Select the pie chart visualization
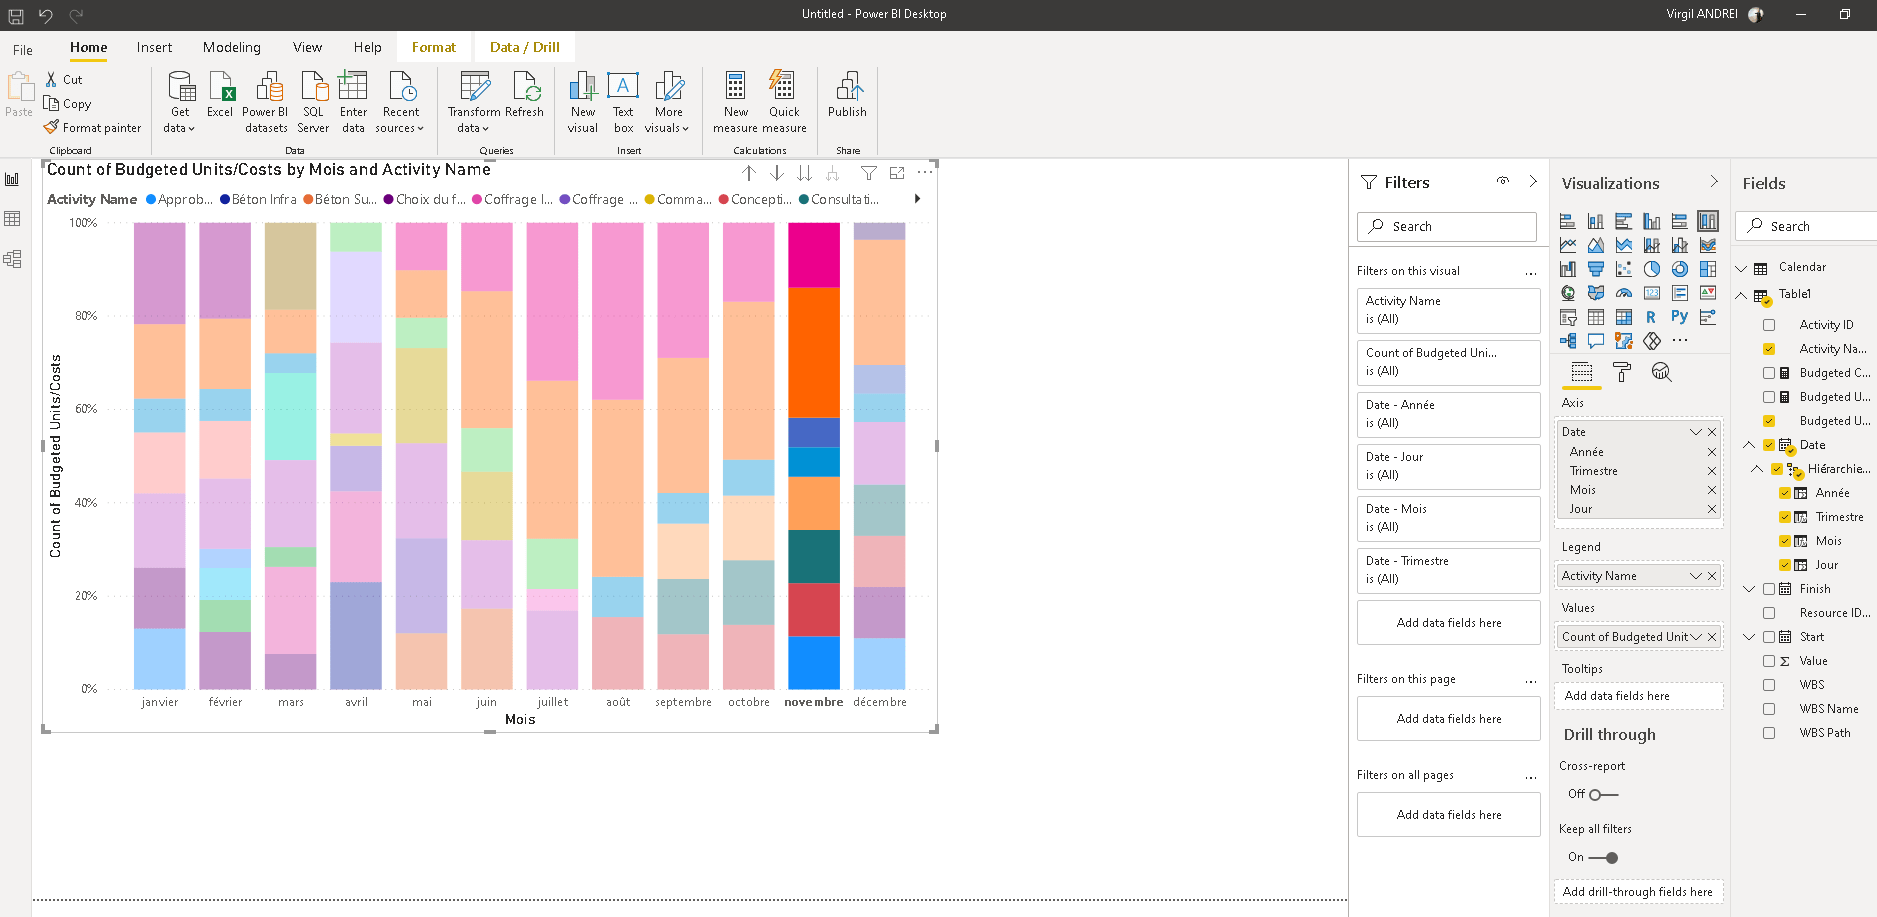 click(1652, 268)
